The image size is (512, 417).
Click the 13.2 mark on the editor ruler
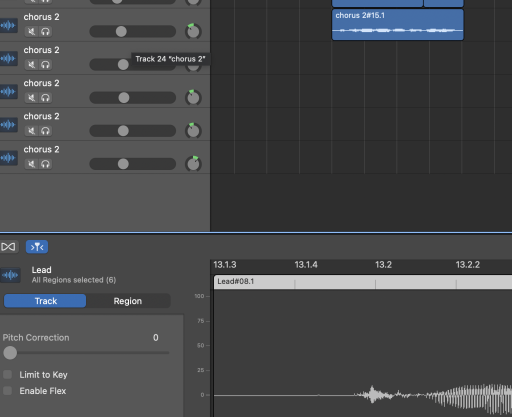coord(383,265)
